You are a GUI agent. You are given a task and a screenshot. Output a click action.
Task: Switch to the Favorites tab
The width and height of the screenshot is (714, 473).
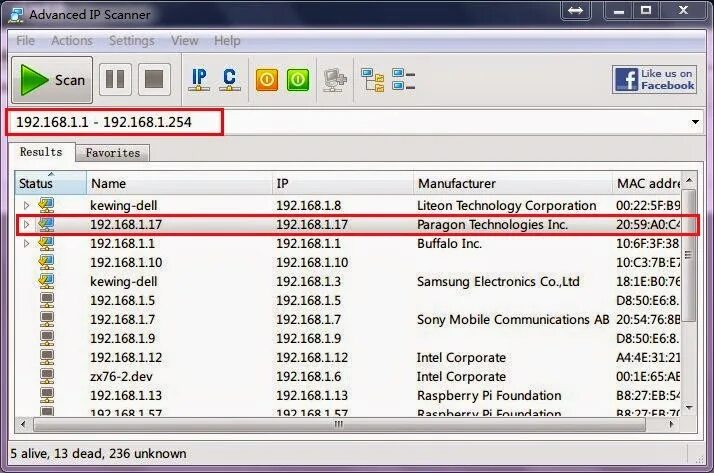[113, 153]
